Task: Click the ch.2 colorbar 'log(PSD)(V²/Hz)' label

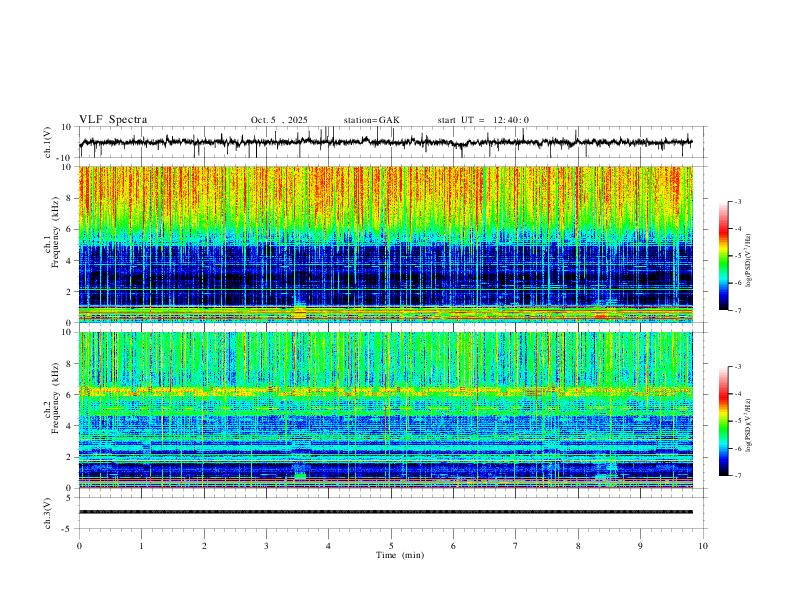Action: click(x=748, y=426)
